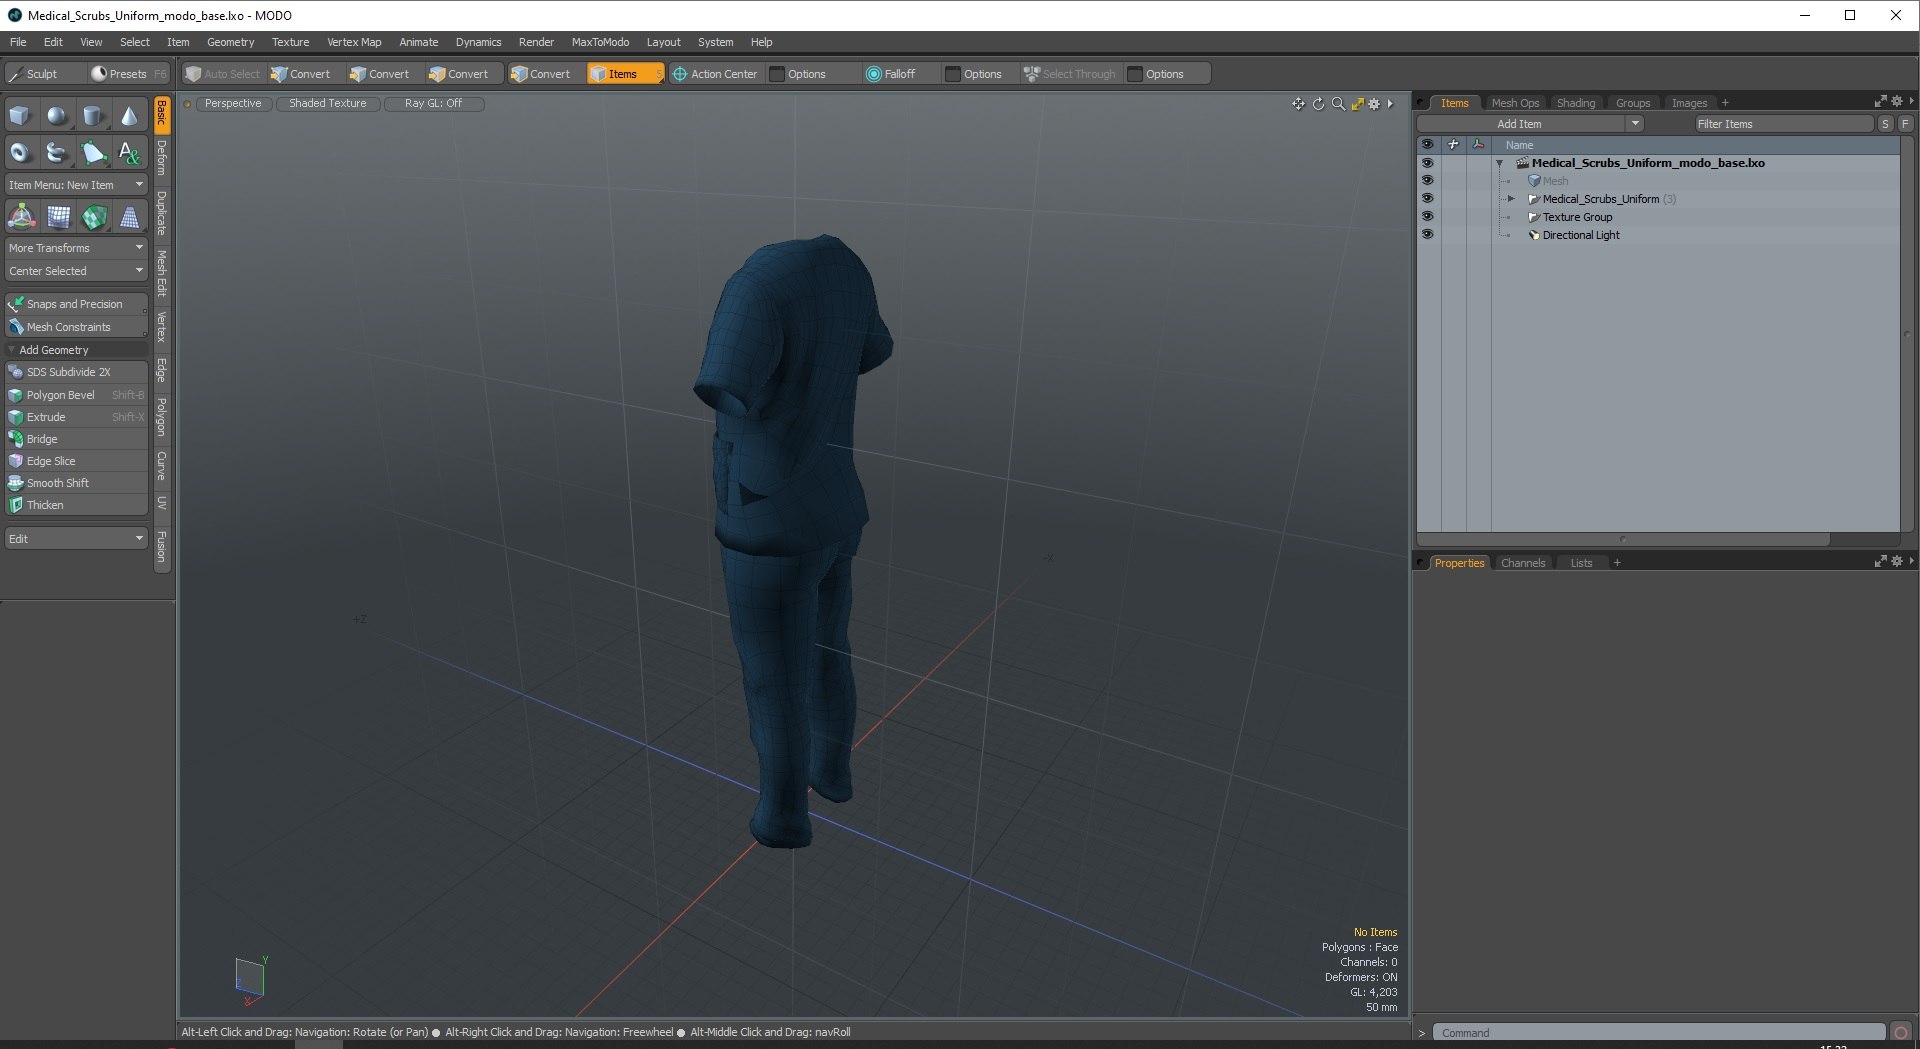Select the Cone primitive tool icon
Viewport: 1920px width, 1049px height.
(130, 116)
